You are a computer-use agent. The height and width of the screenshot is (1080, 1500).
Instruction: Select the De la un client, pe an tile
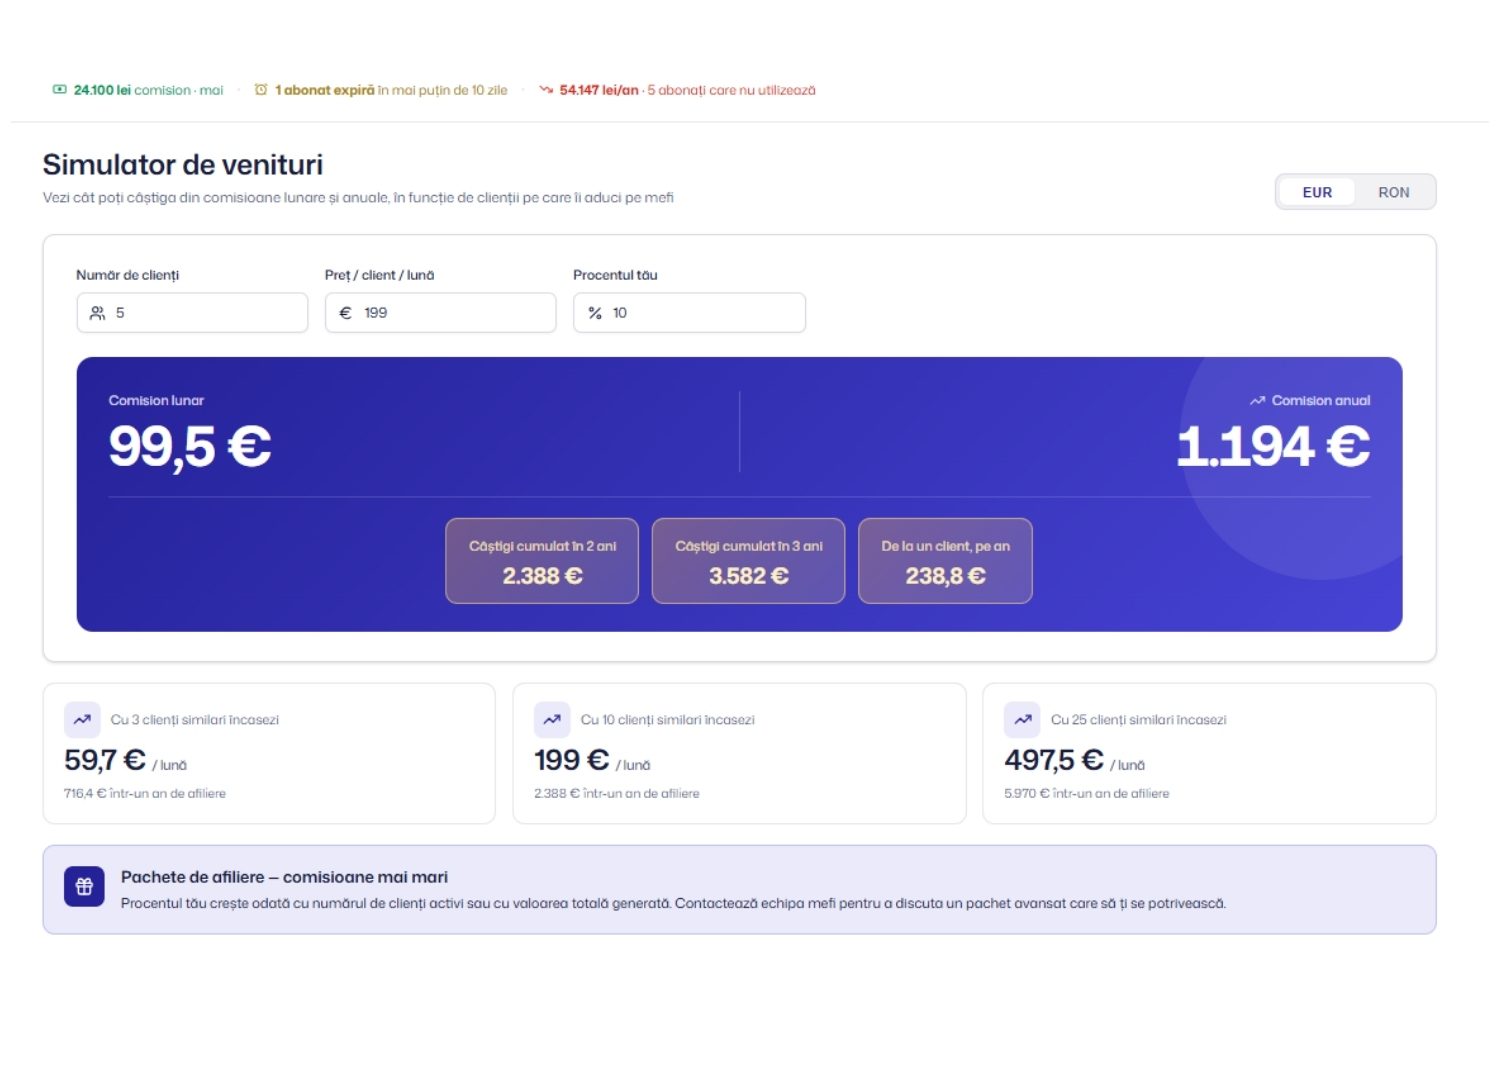(945, 561)
